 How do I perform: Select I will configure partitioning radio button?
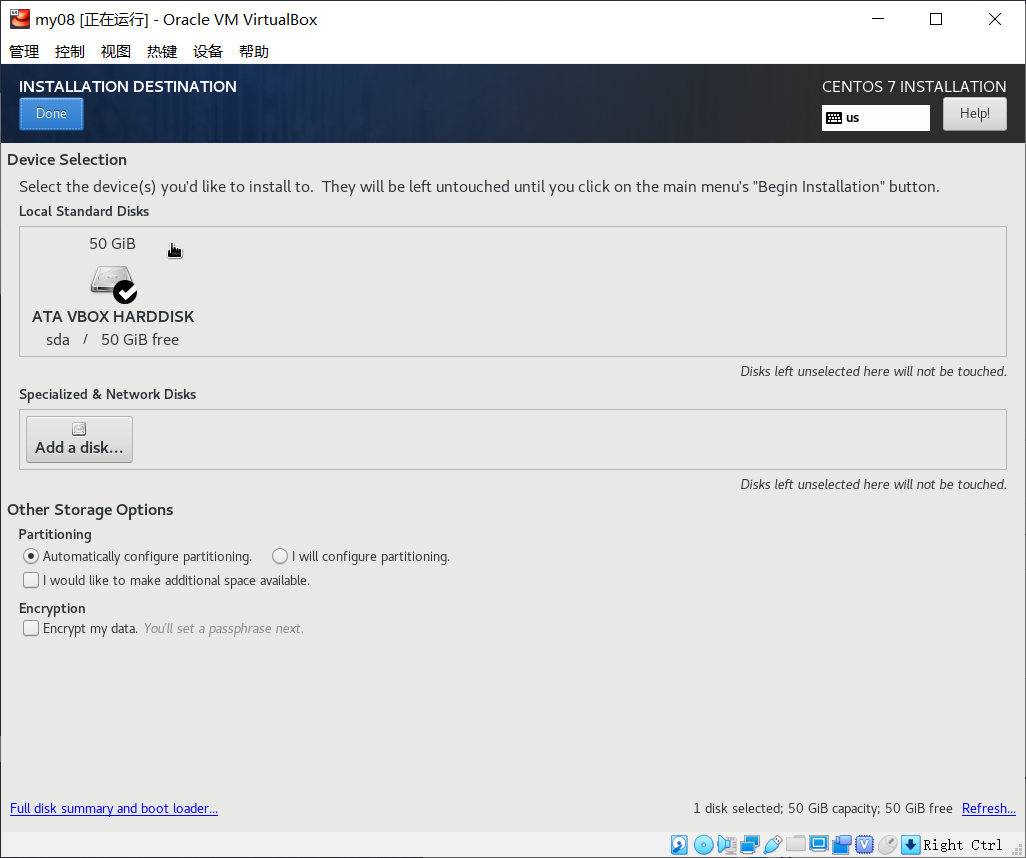point(280,556)
